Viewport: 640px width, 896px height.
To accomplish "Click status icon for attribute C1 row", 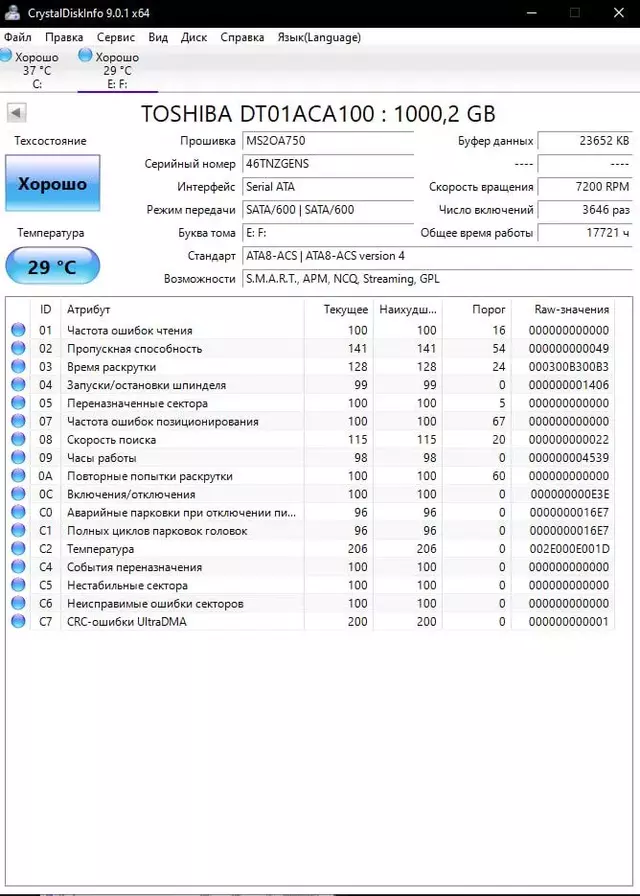I will (18, 530).
